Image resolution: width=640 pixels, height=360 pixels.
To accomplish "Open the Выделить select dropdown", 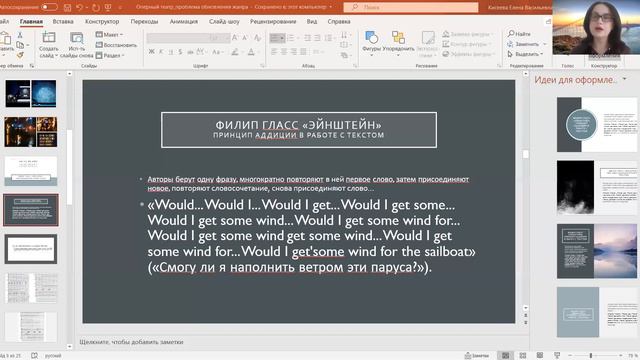I will coord(525,54).
